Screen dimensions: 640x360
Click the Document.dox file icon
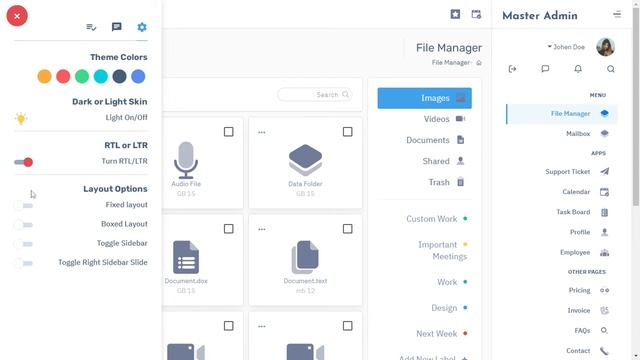(186, 257)
